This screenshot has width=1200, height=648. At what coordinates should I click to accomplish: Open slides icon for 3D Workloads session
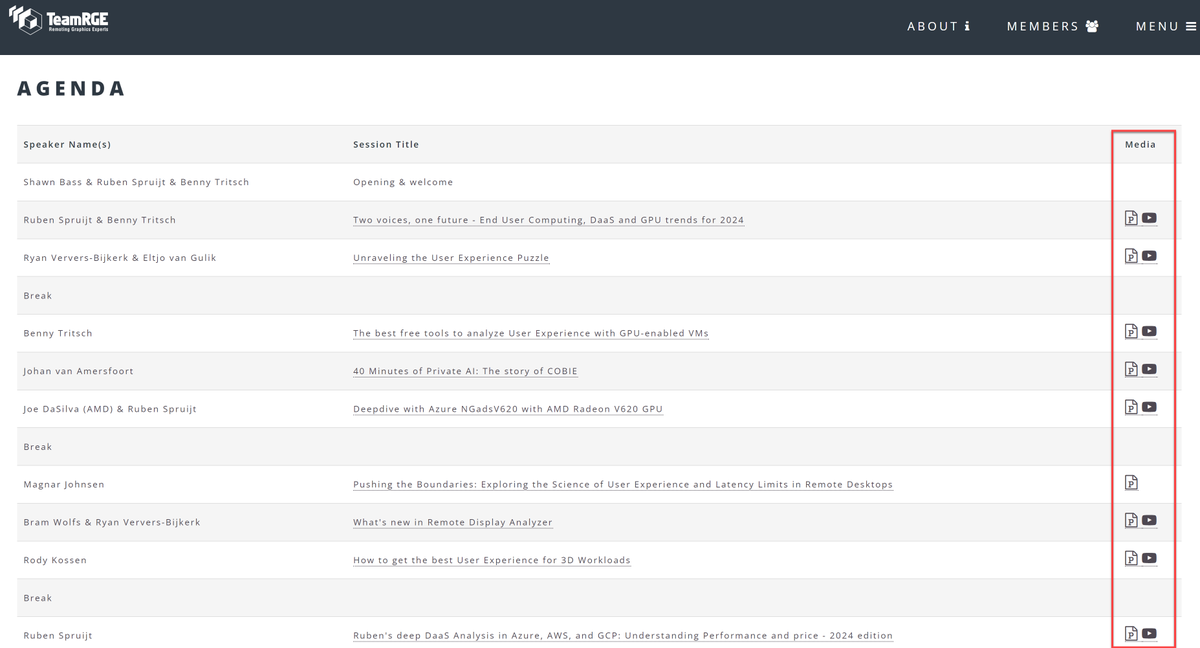click(1131, 558)
